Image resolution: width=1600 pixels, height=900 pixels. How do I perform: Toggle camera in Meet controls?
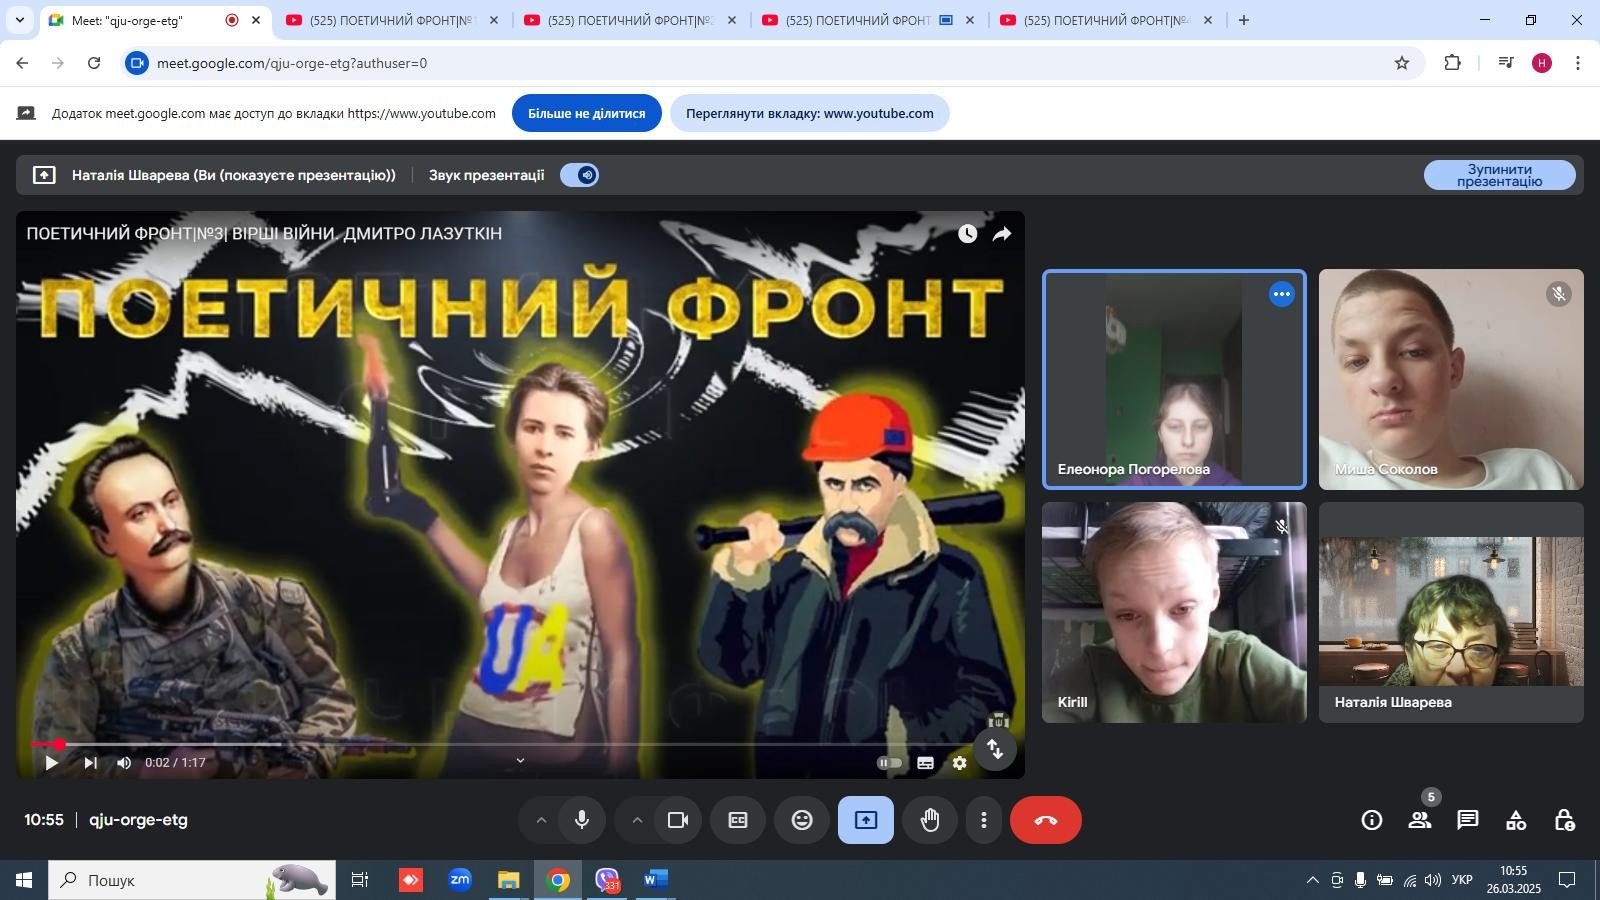point(678,820)
